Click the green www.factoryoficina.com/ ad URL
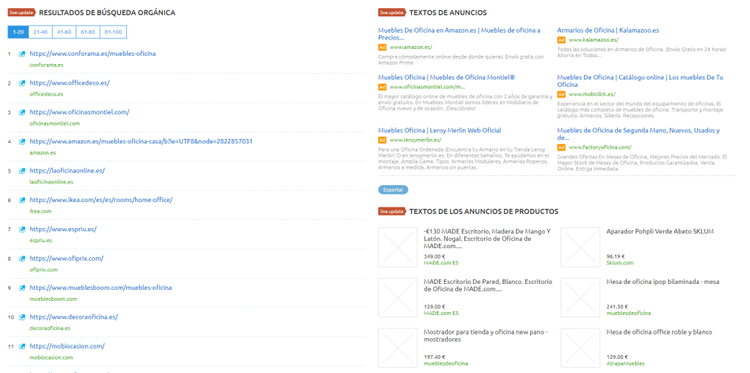 (600, 147)
